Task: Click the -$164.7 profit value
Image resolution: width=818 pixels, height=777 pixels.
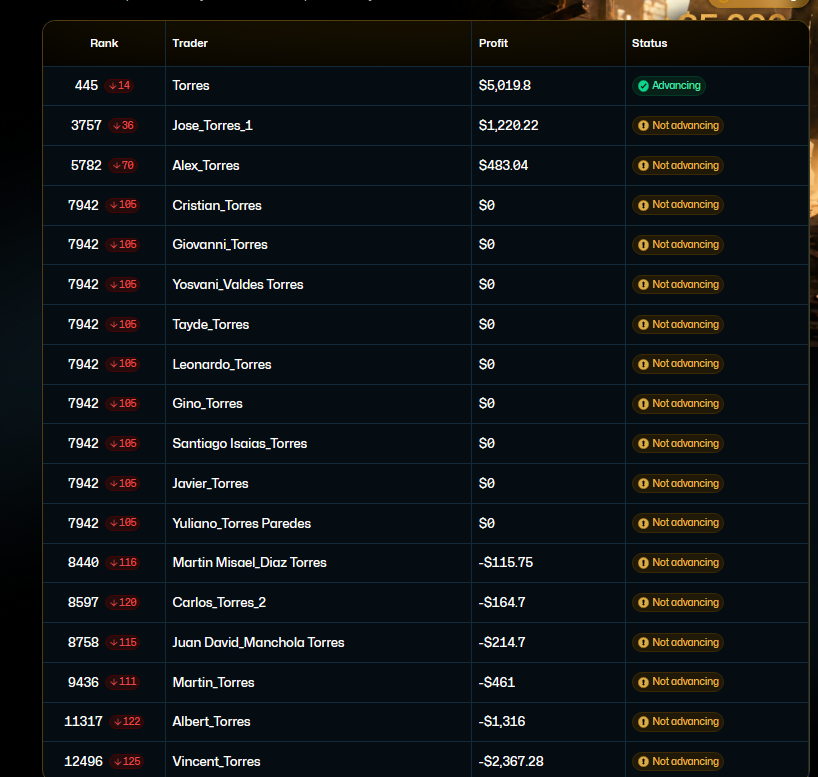Action: [x=502, y=602]
